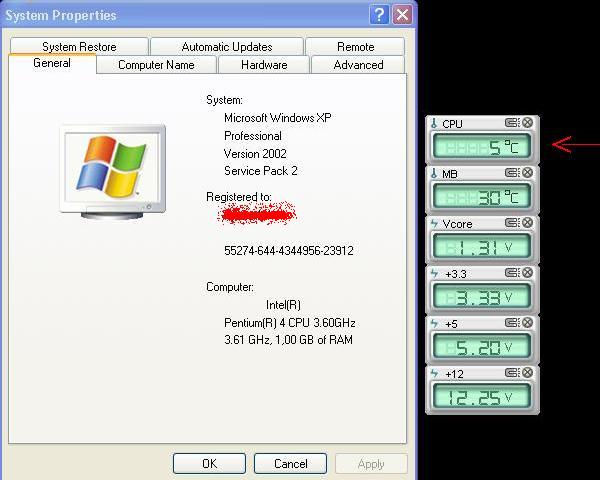This screenshot has width=600, height=480.
Task: Close the MB temperature sensor panel
Action: pos(527,173)
